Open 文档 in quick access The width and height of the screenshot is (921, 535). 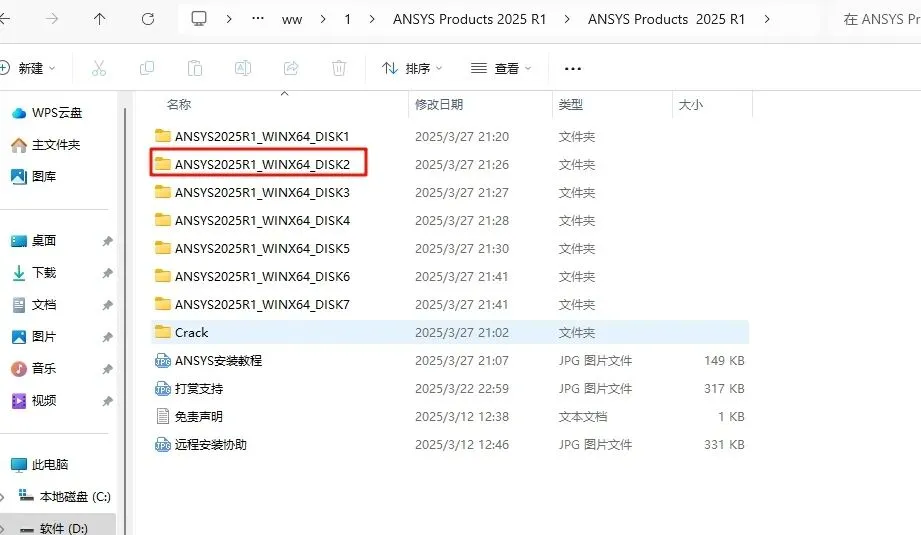(x=34, y=305)
